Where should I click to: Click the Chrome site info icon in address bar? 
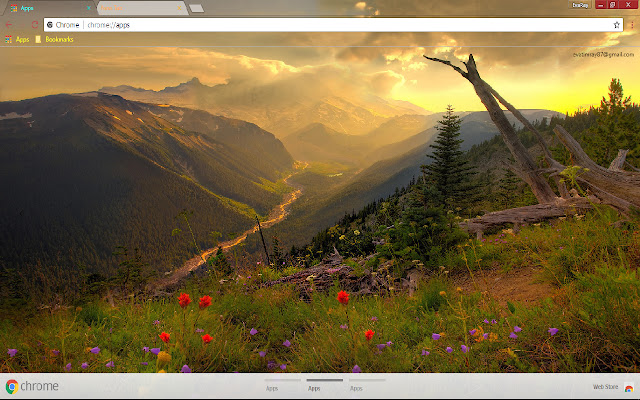(50, 25)
